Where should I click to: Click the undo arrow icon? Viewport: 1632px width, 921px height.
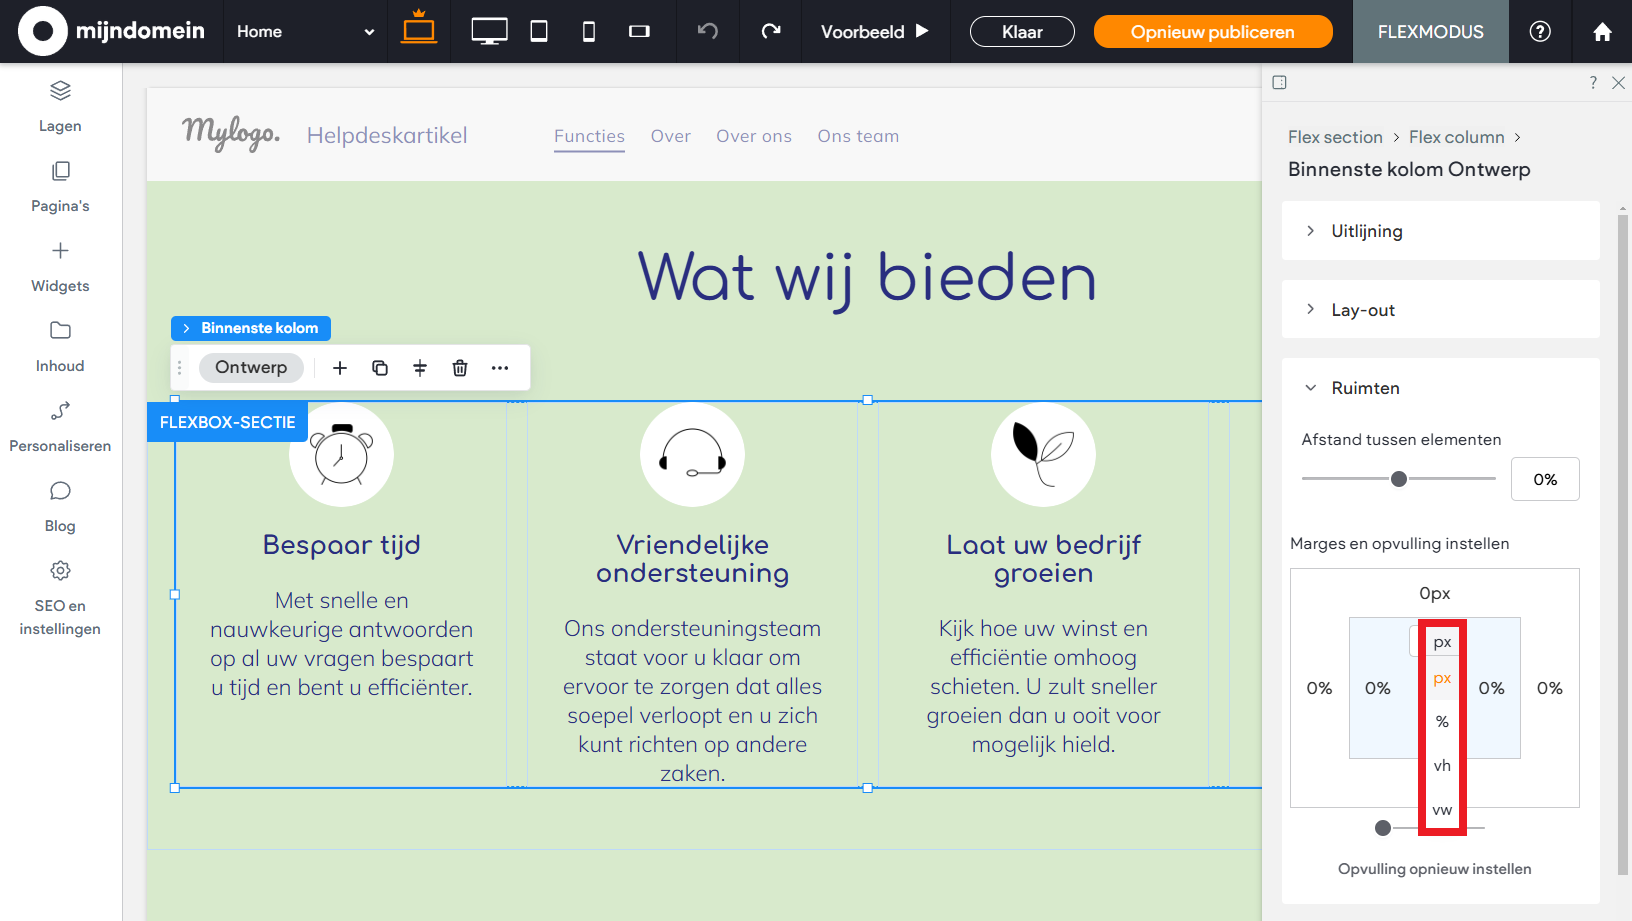pyautogui.click(x=707, y=31)
